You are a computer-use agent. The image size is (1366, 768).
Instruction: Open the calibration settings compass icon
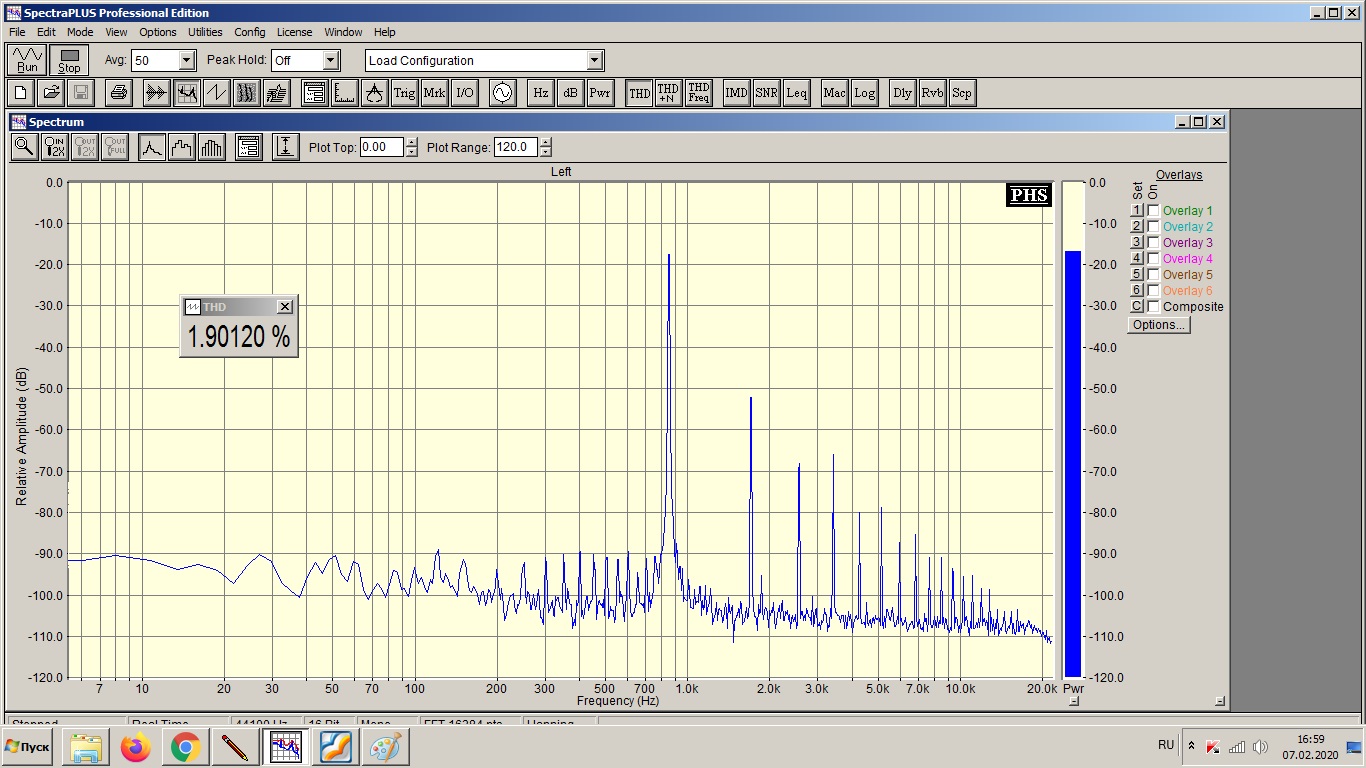pos(375,93)
